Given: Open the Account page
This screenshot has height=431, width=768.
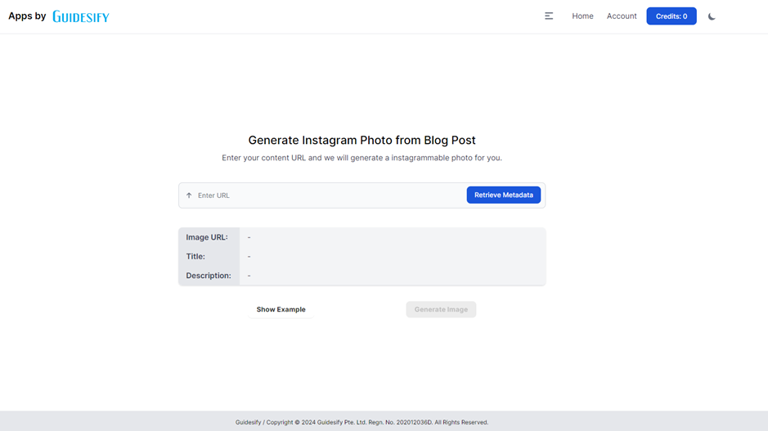Looking at the screenshot, I should tap(621, 16).
